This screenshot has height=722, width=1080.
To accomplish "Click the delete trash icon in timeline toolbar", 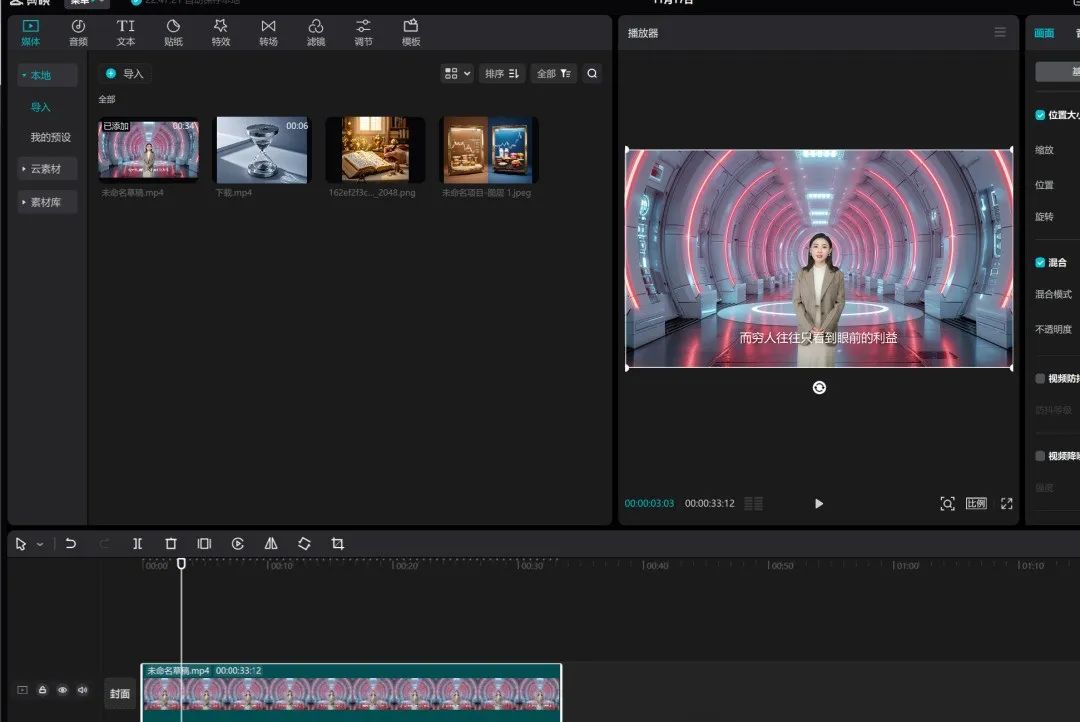I will click(x=171, y=544).
